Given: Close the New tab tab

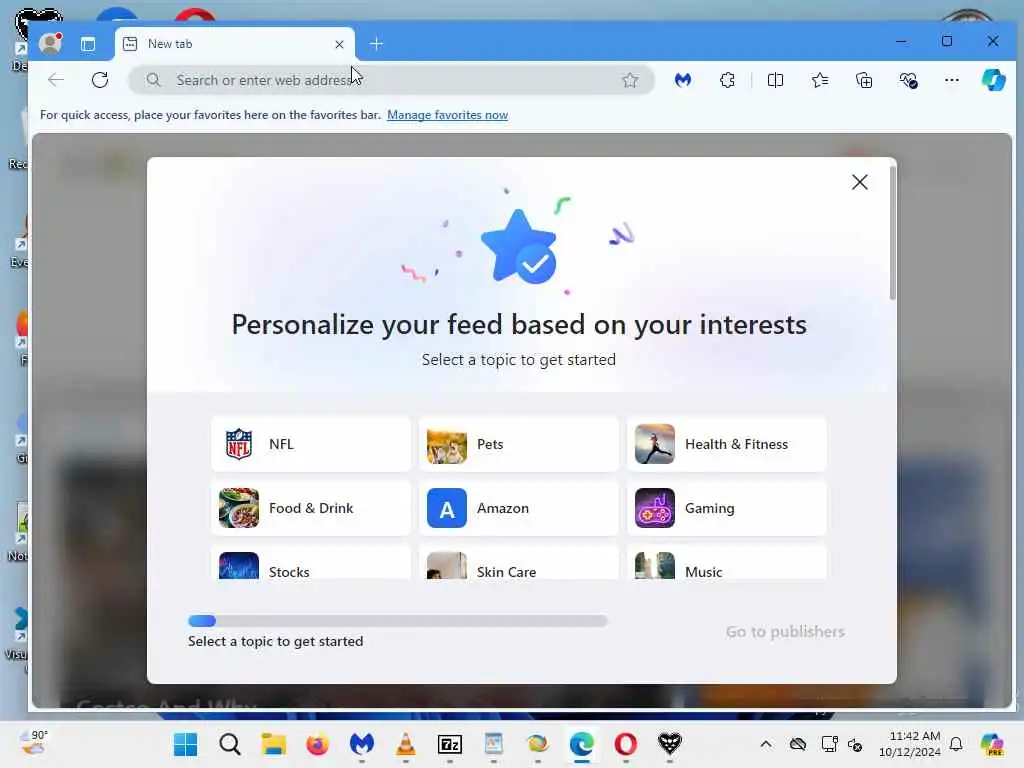Looking at the screenshot, I should (339, 44).
